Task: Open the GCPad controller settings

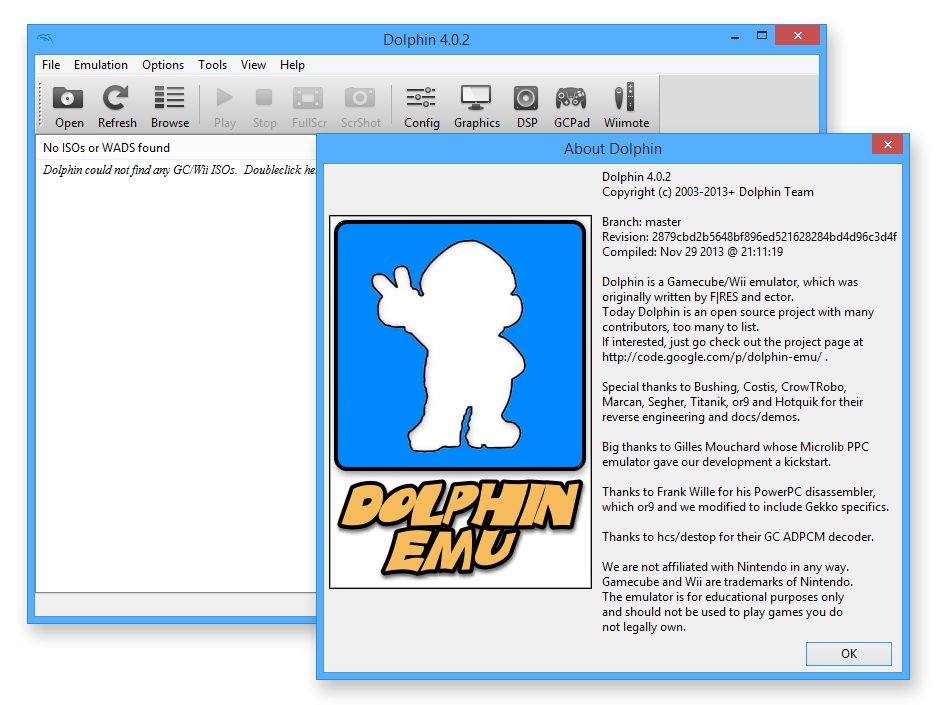Action: click(x=571, y=106)
